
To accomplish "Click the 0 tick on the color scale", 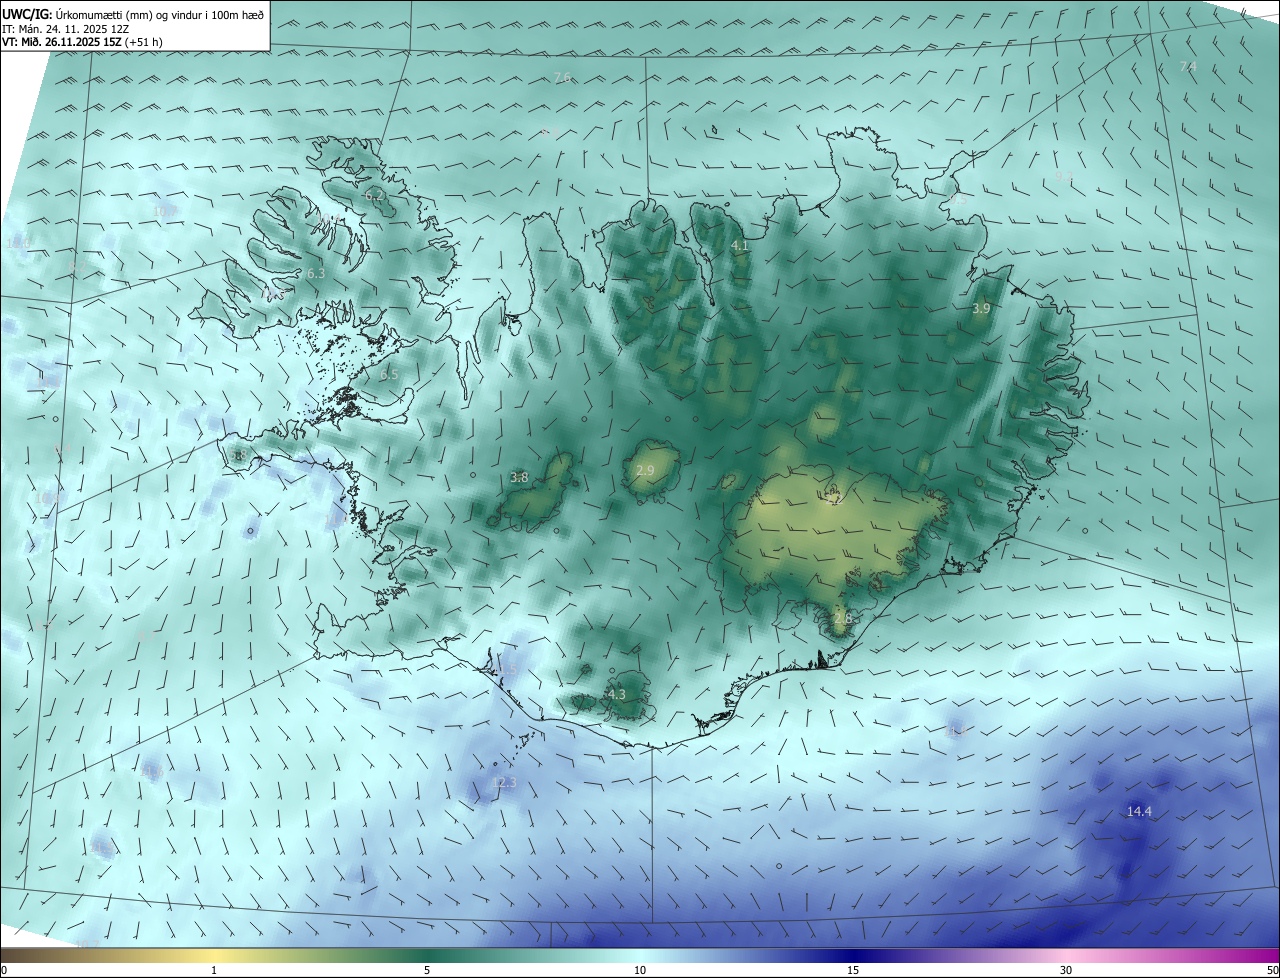I will point(3,970).
